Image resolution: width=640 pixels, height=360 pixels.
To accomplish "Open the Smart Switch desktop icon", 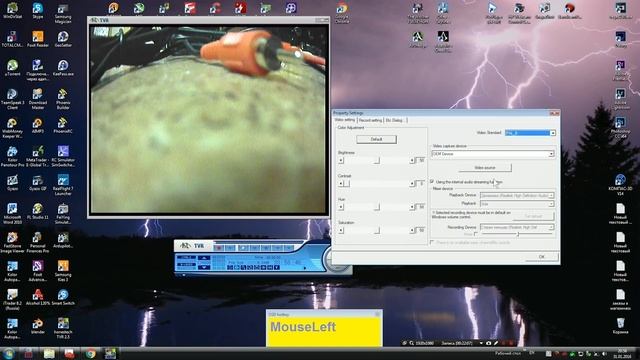I will 63,297.
